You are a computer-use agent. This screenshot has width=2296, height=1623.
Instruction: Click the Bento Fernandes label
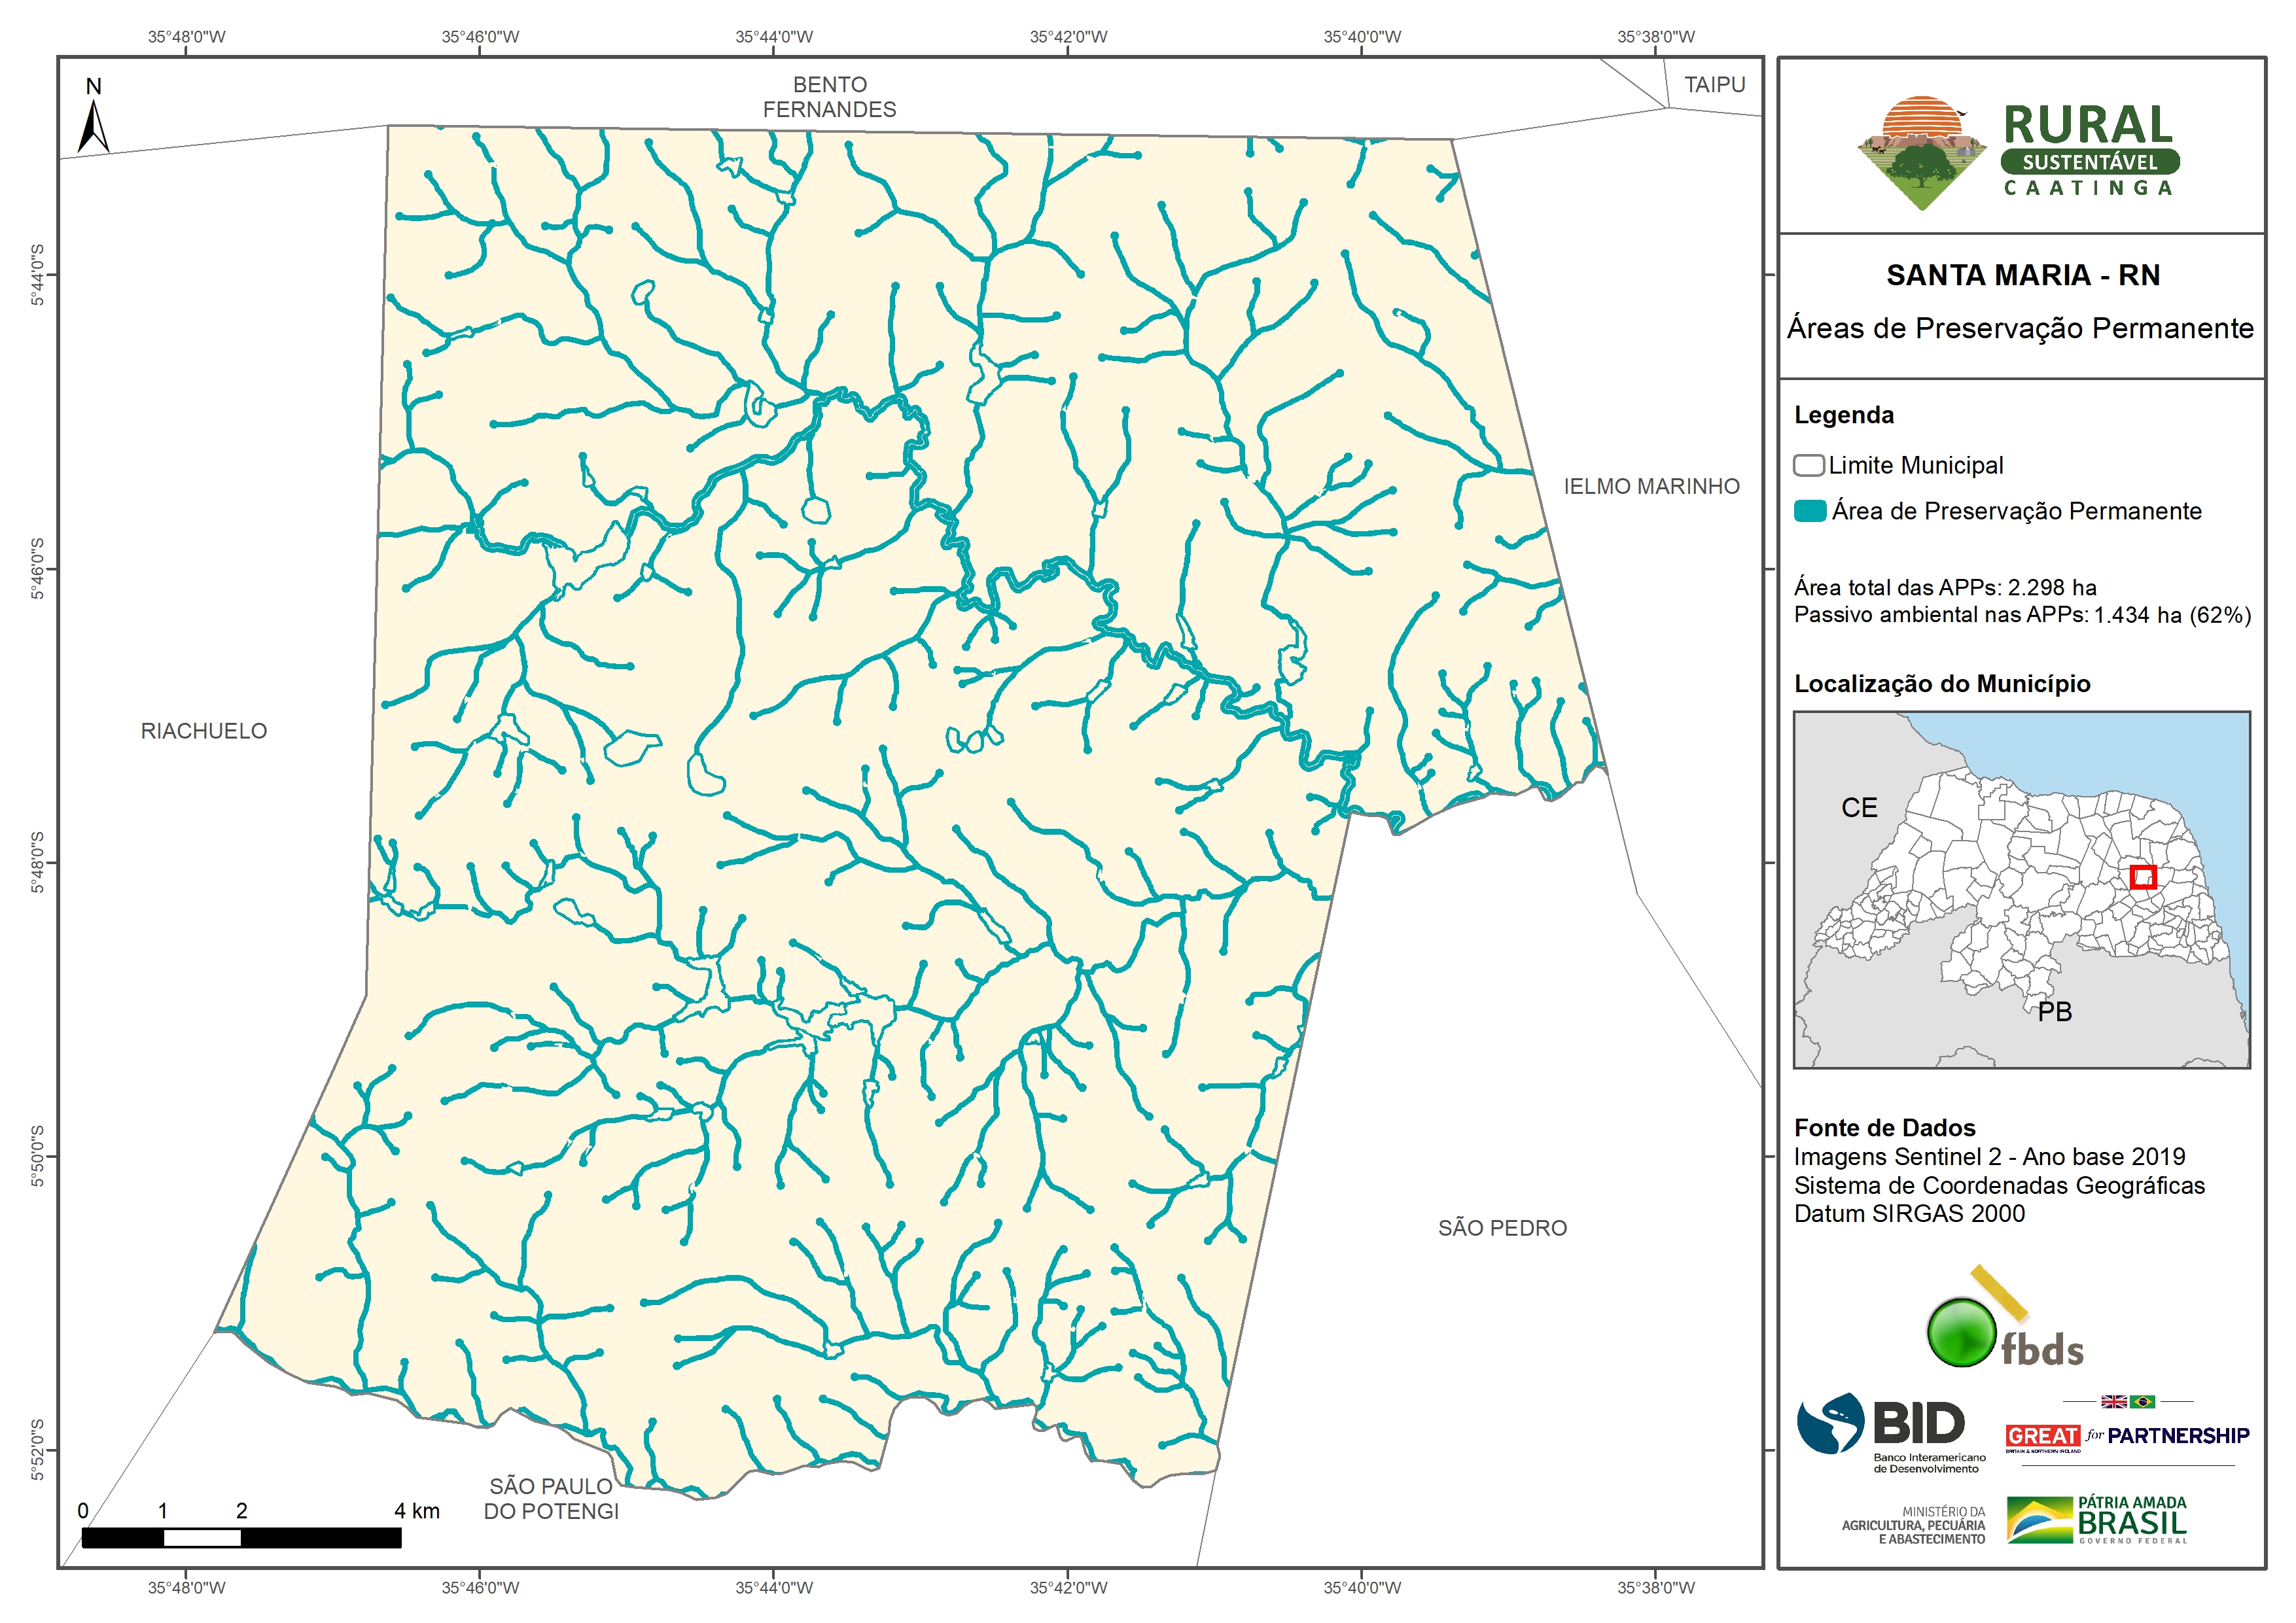[x=829, y=97]
